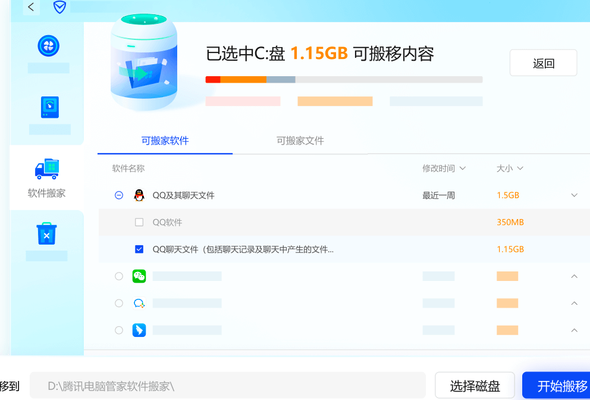Select the radio button next to WeChat
Image resolution: width=590 pixels, height=400 pixels.
coord(119,276)
